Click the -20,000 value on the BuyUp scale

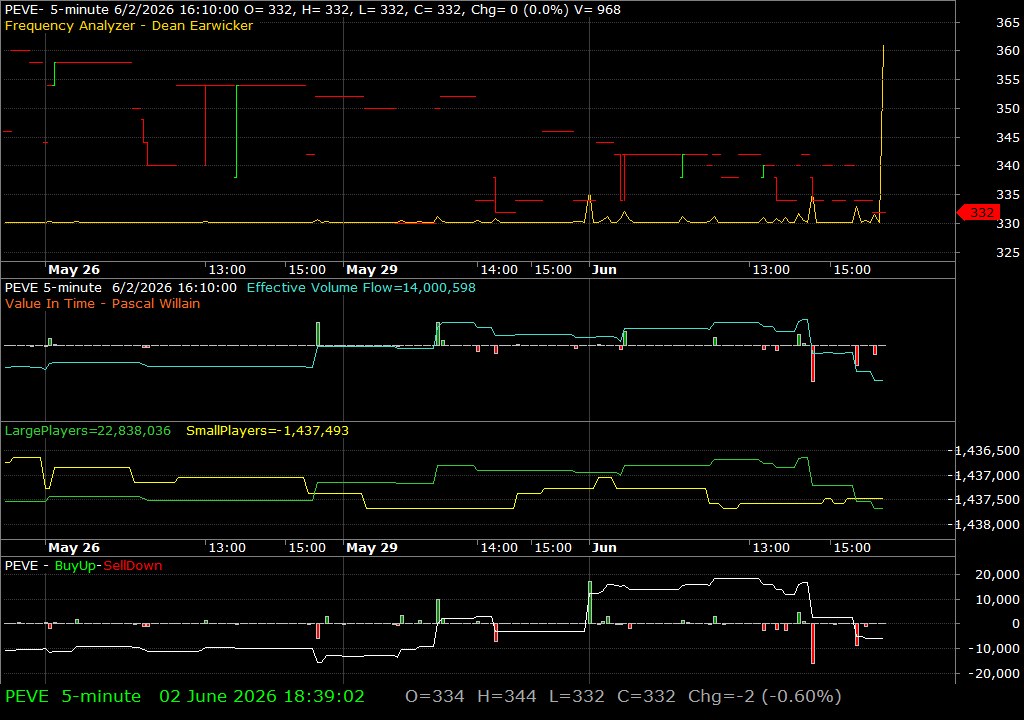click(995, 673)
